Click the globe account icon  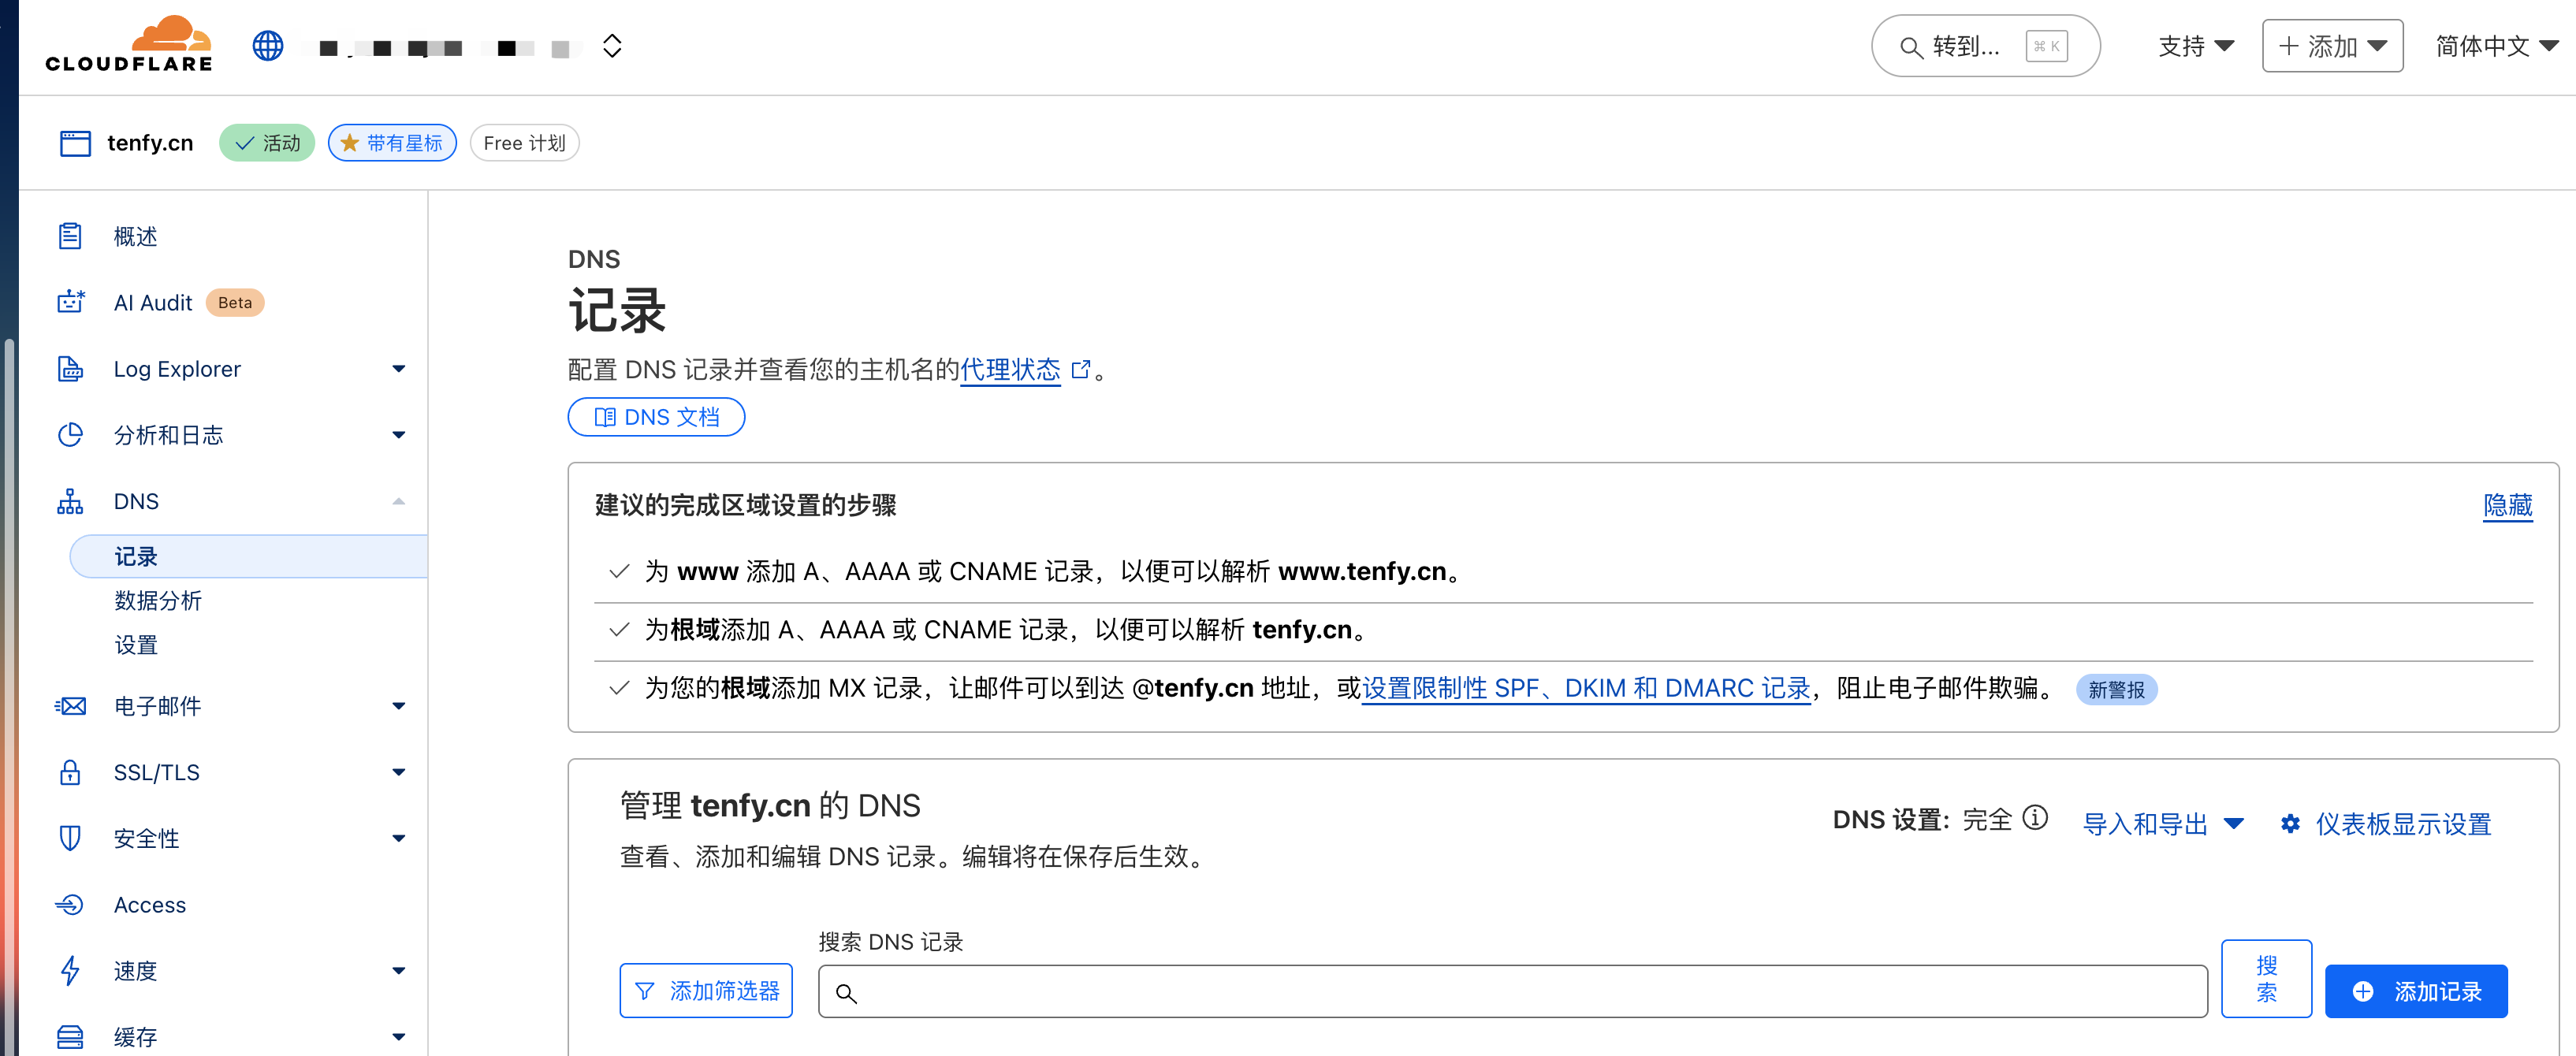[268, 46]
